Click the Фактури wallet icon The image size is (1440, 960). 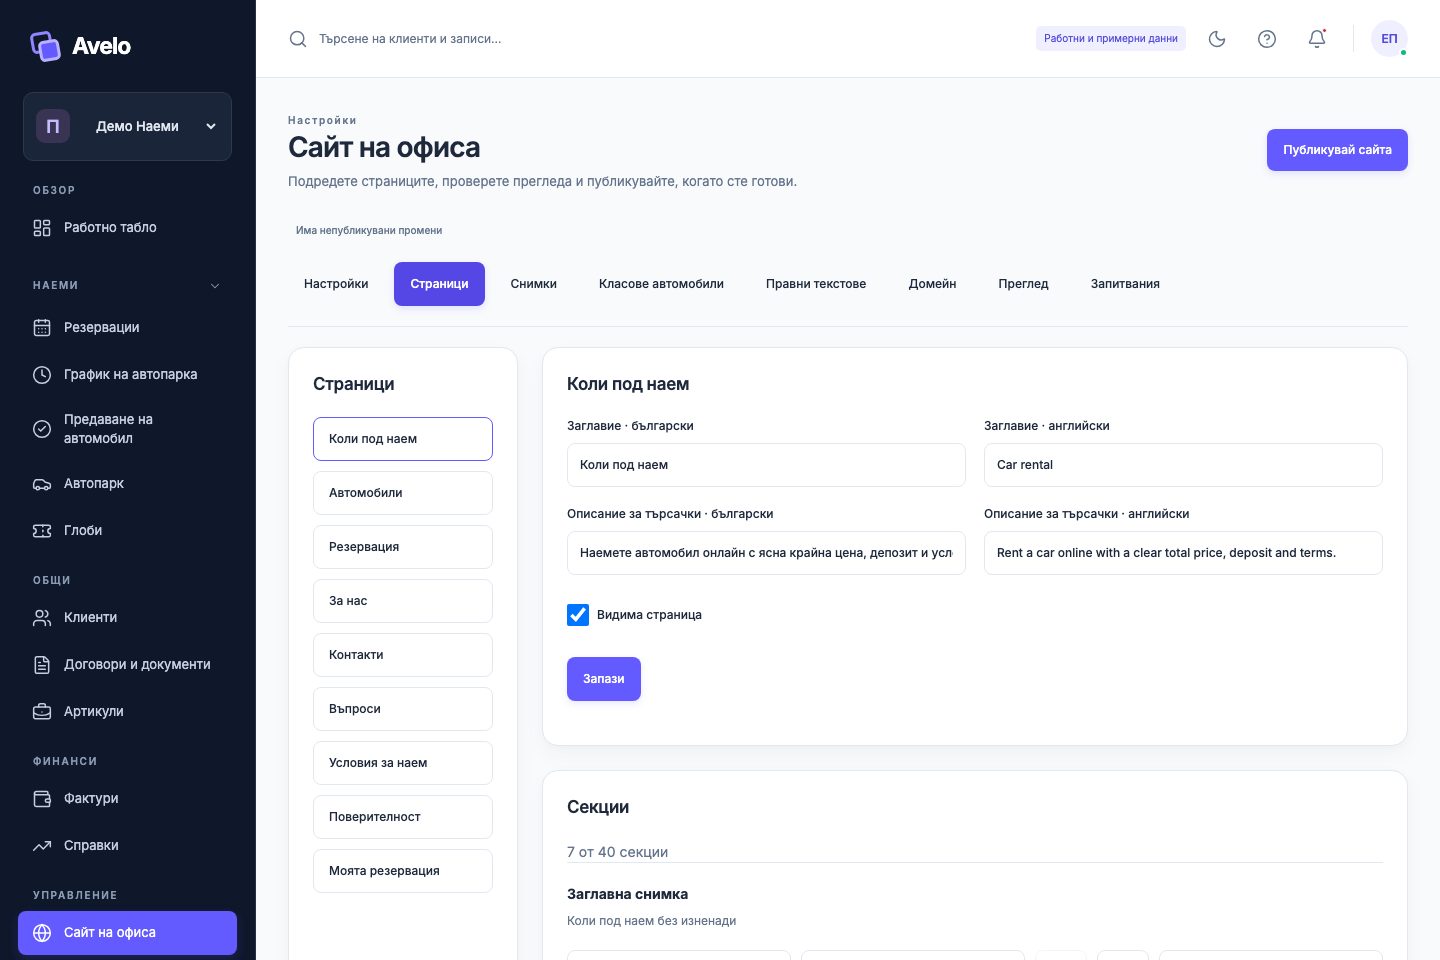[x=42, y=799]
